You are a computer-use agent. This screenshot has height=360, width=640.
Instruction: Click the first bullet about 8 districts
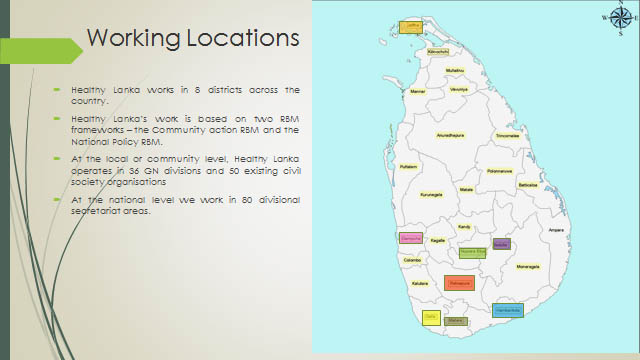pos(185,95)
